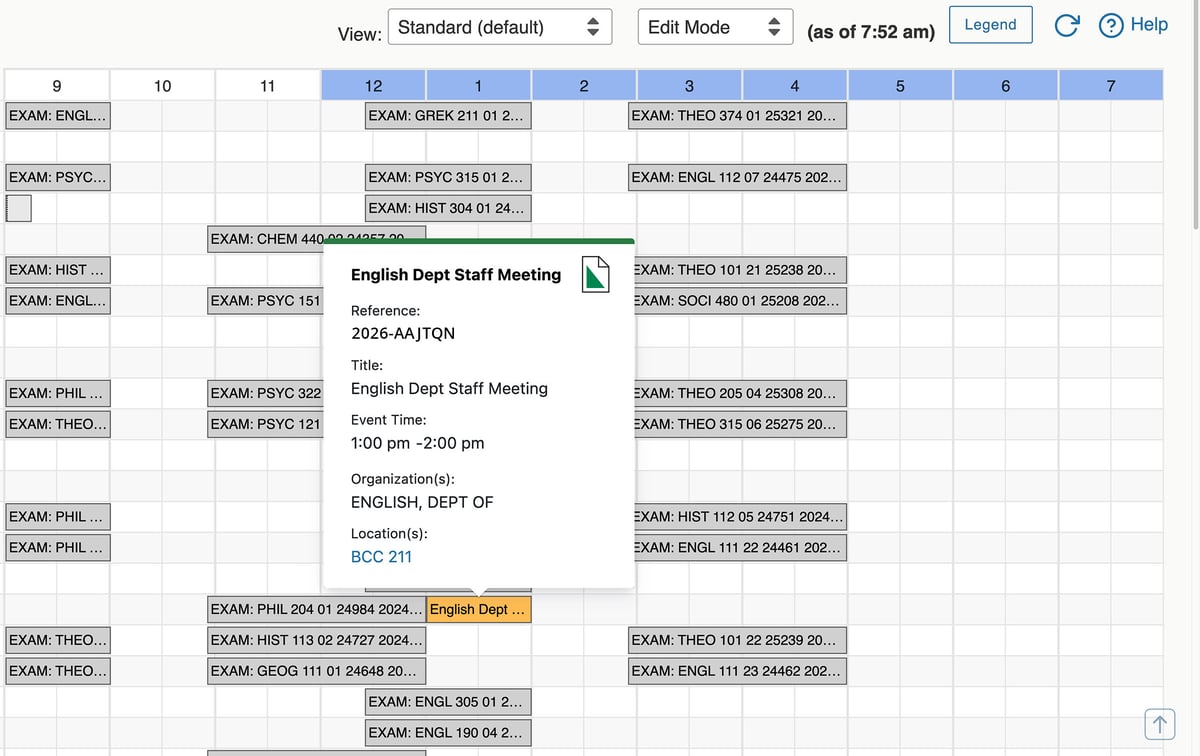The image size is (1200, 756).
Task: Click the Legend button
Action: pos(990,25)
